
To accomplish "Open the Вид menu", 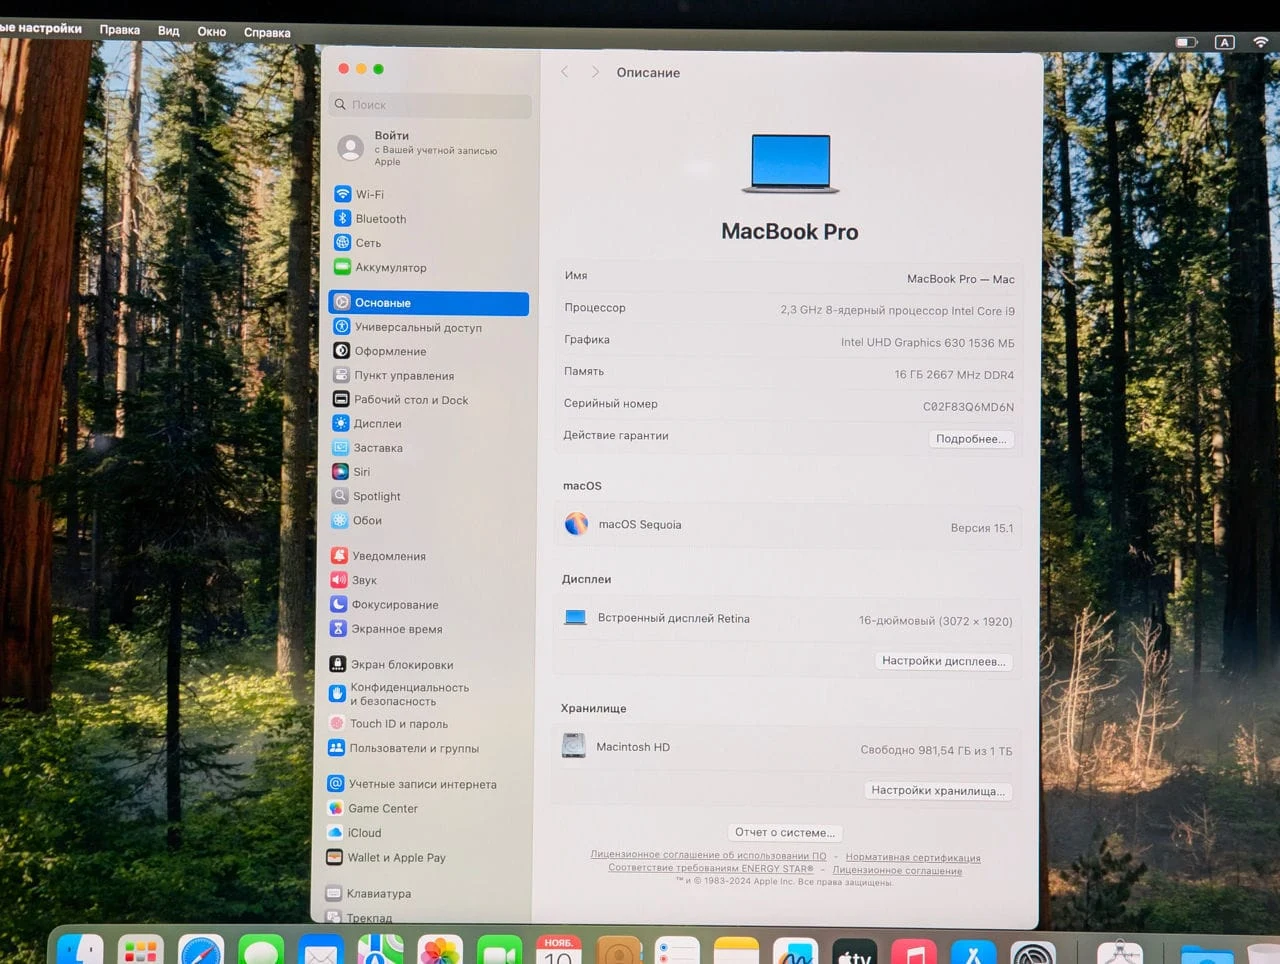I will (x=169, y=31).
